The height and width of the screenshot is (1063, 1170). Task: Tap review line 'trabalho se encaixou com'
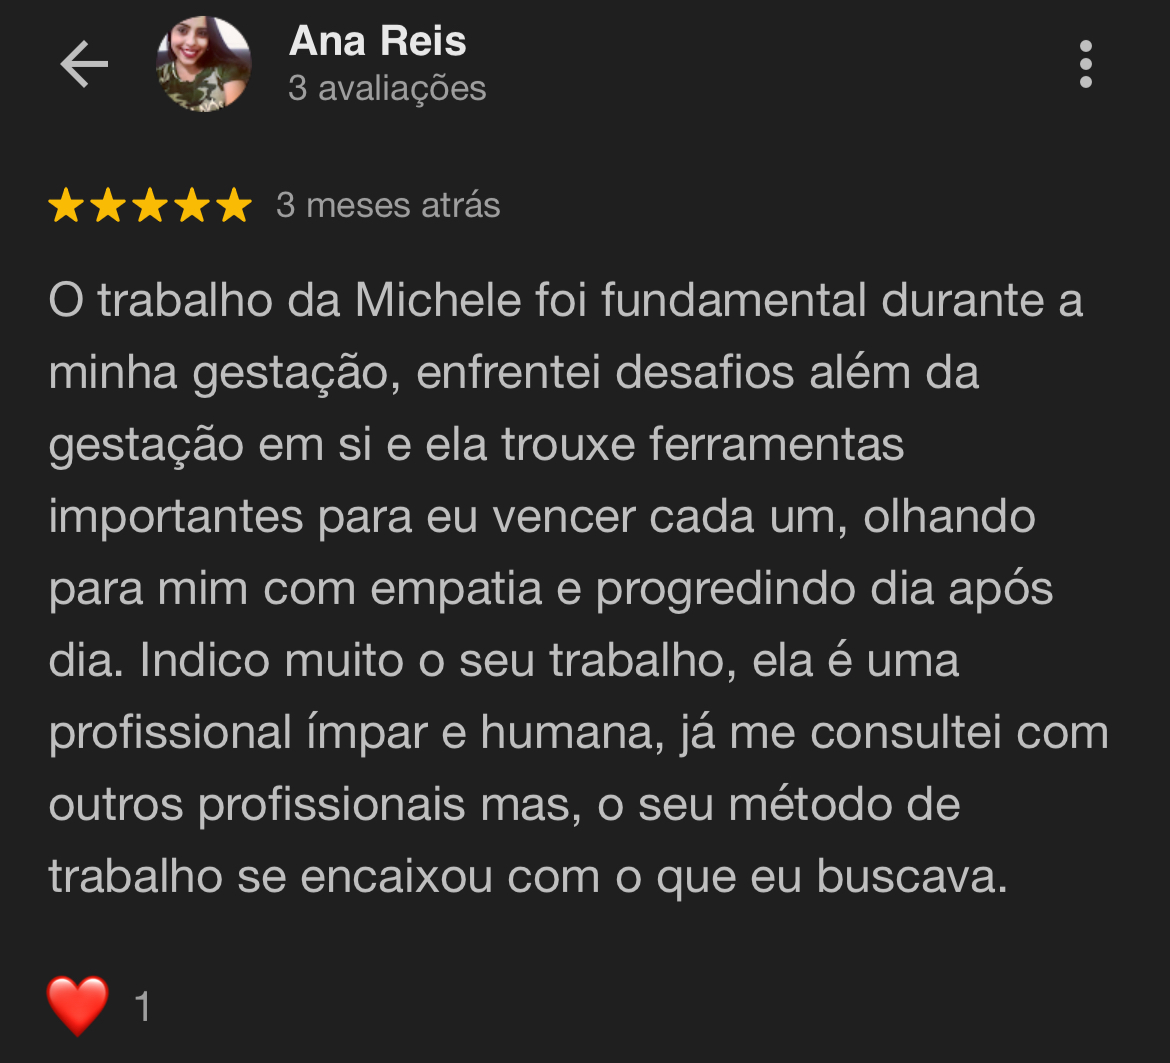pos(528,876)
